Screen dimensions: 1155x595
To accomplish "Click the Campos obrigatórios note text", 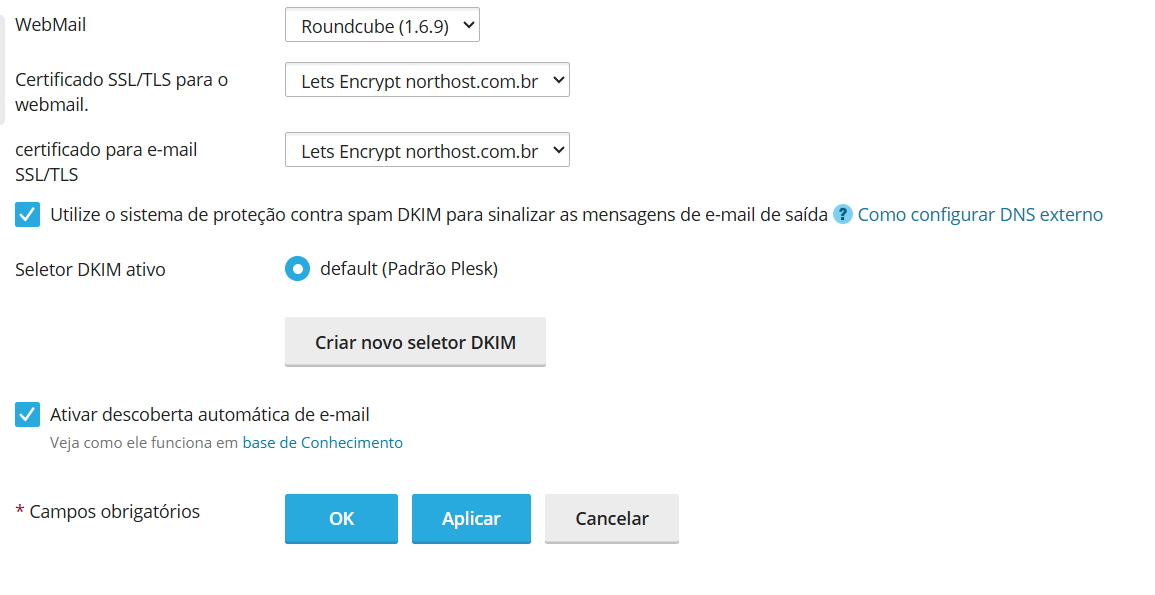I will pyautogui.click(x=114, y=511).
